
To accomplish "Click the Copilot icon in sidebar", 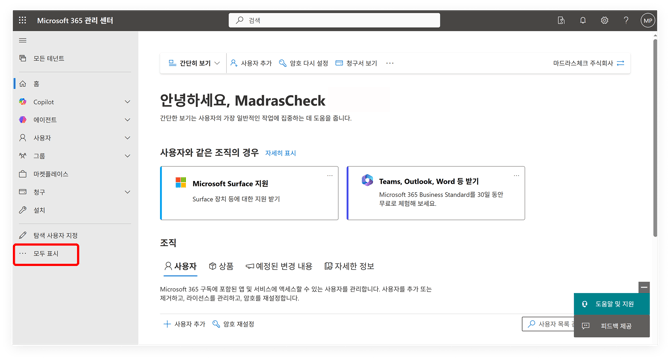I will tap(23, 102).
